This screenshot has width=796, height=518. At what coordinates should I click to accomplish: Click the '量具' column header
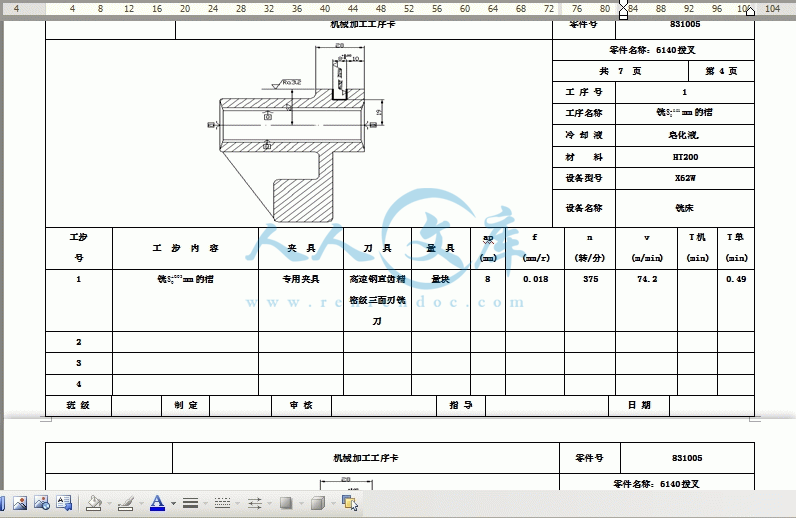(441, 248)
